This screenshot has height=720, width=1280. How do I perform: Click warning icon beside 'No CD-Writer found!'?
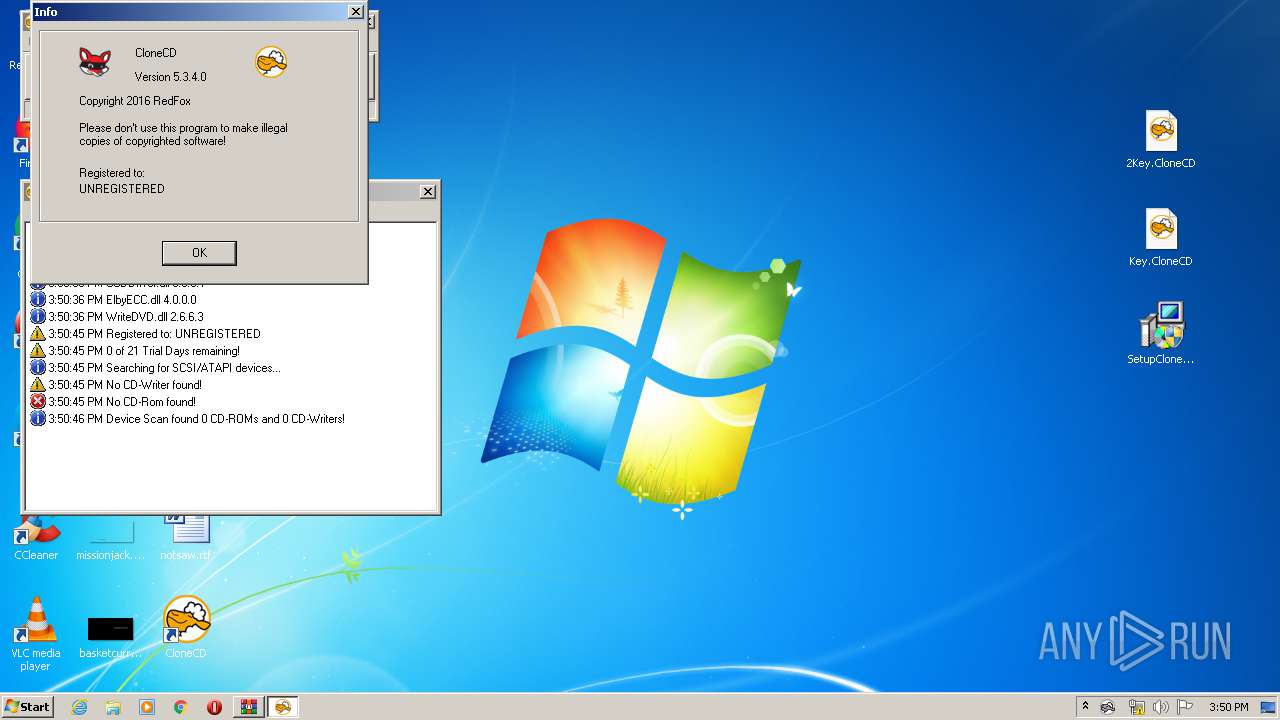(38, 385)
